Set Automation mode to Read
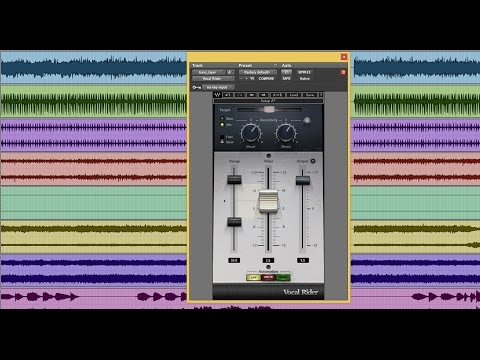 point(283,277)
